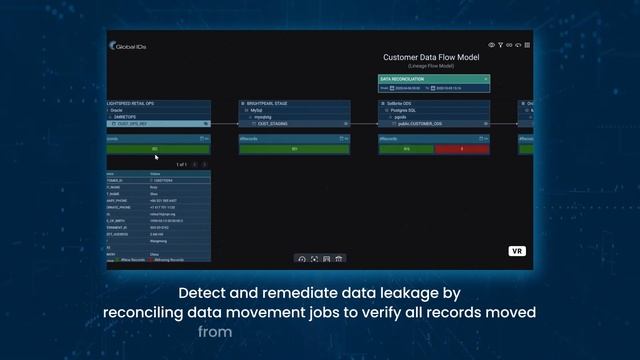Close the Data Reconciliation panel

[486, 79]
